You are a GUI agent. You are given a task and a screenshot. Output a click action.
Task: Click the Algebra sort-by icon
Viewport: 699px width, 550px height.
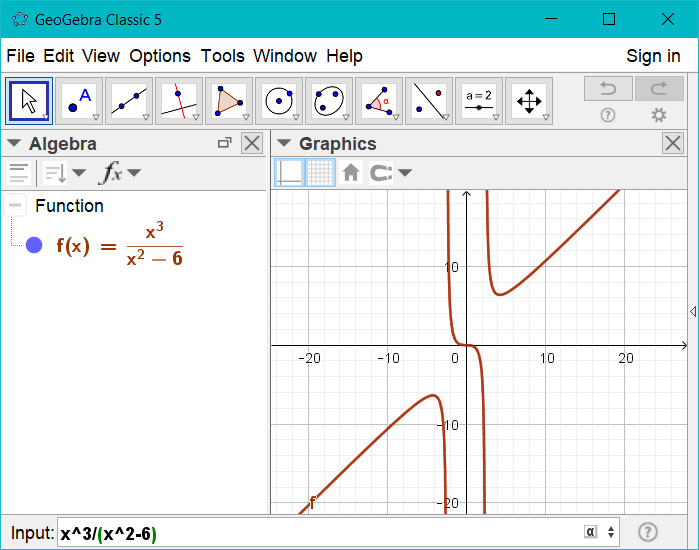coord(55,173)
